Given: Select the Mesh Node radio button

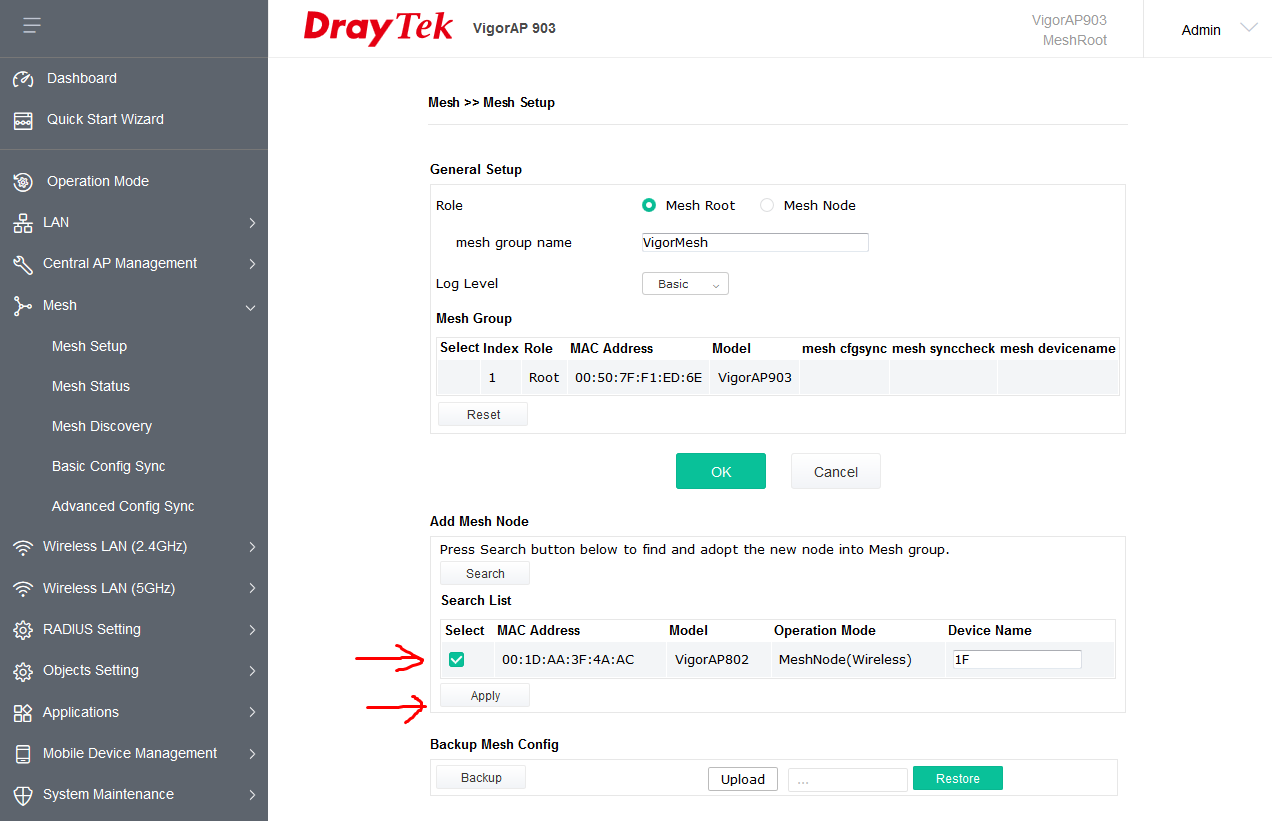Looking at the screenshot, I should pos(767,205).
